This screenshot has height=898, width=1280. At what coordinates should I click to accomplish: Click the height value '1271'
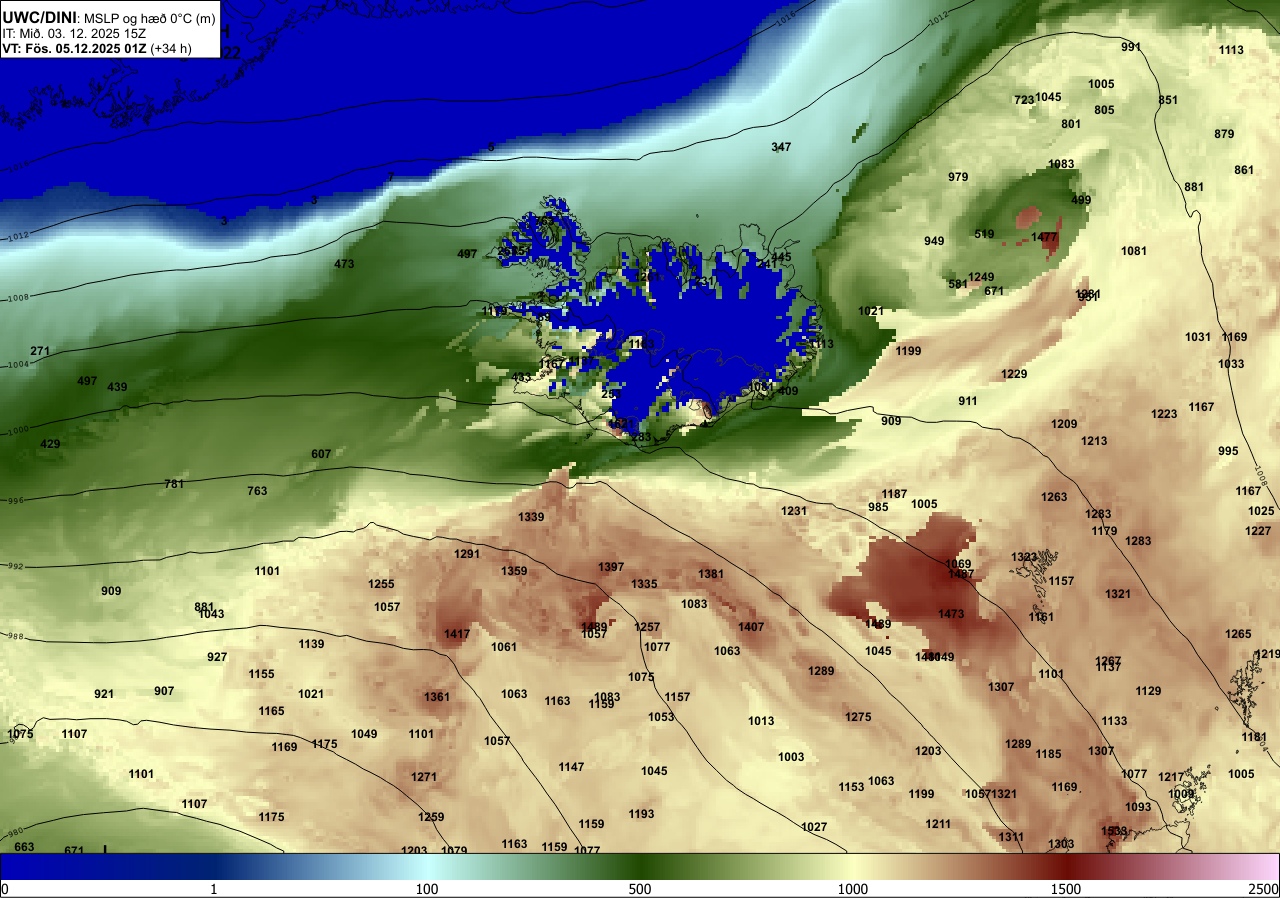click(x=424, y=777)
